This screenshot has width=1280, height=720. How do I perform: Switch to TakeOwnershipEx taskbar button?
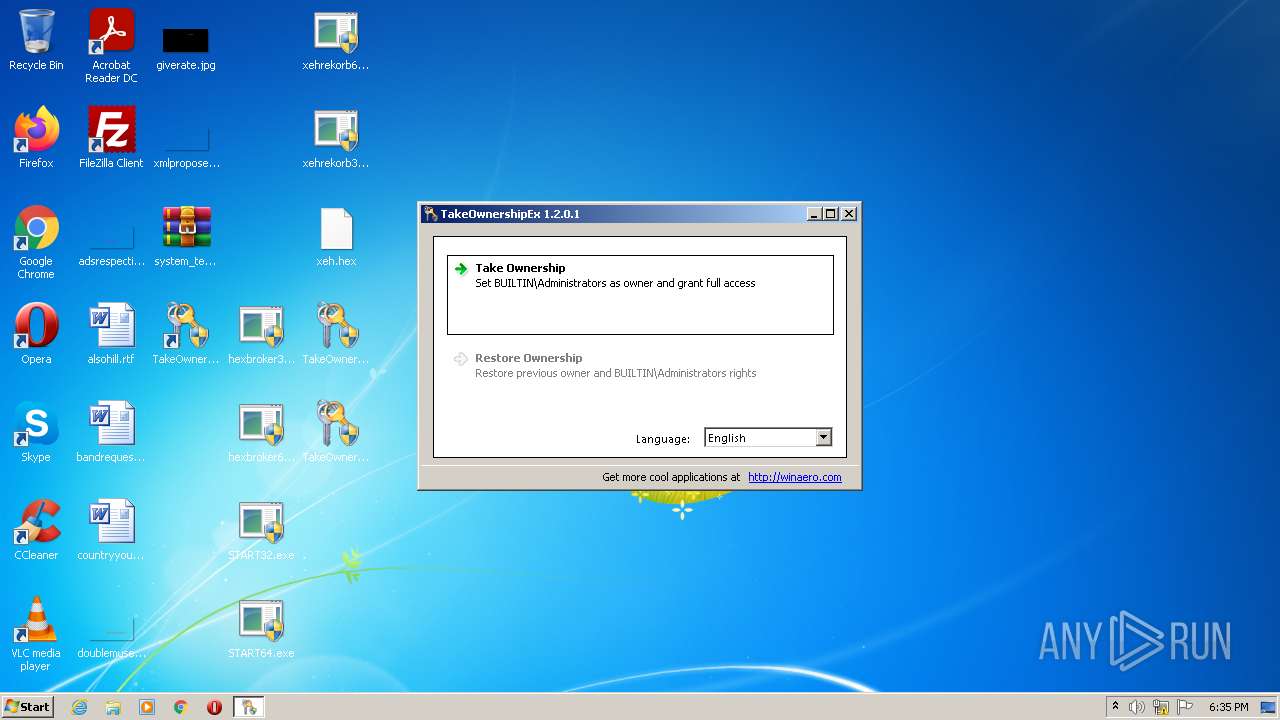[248, 707]
